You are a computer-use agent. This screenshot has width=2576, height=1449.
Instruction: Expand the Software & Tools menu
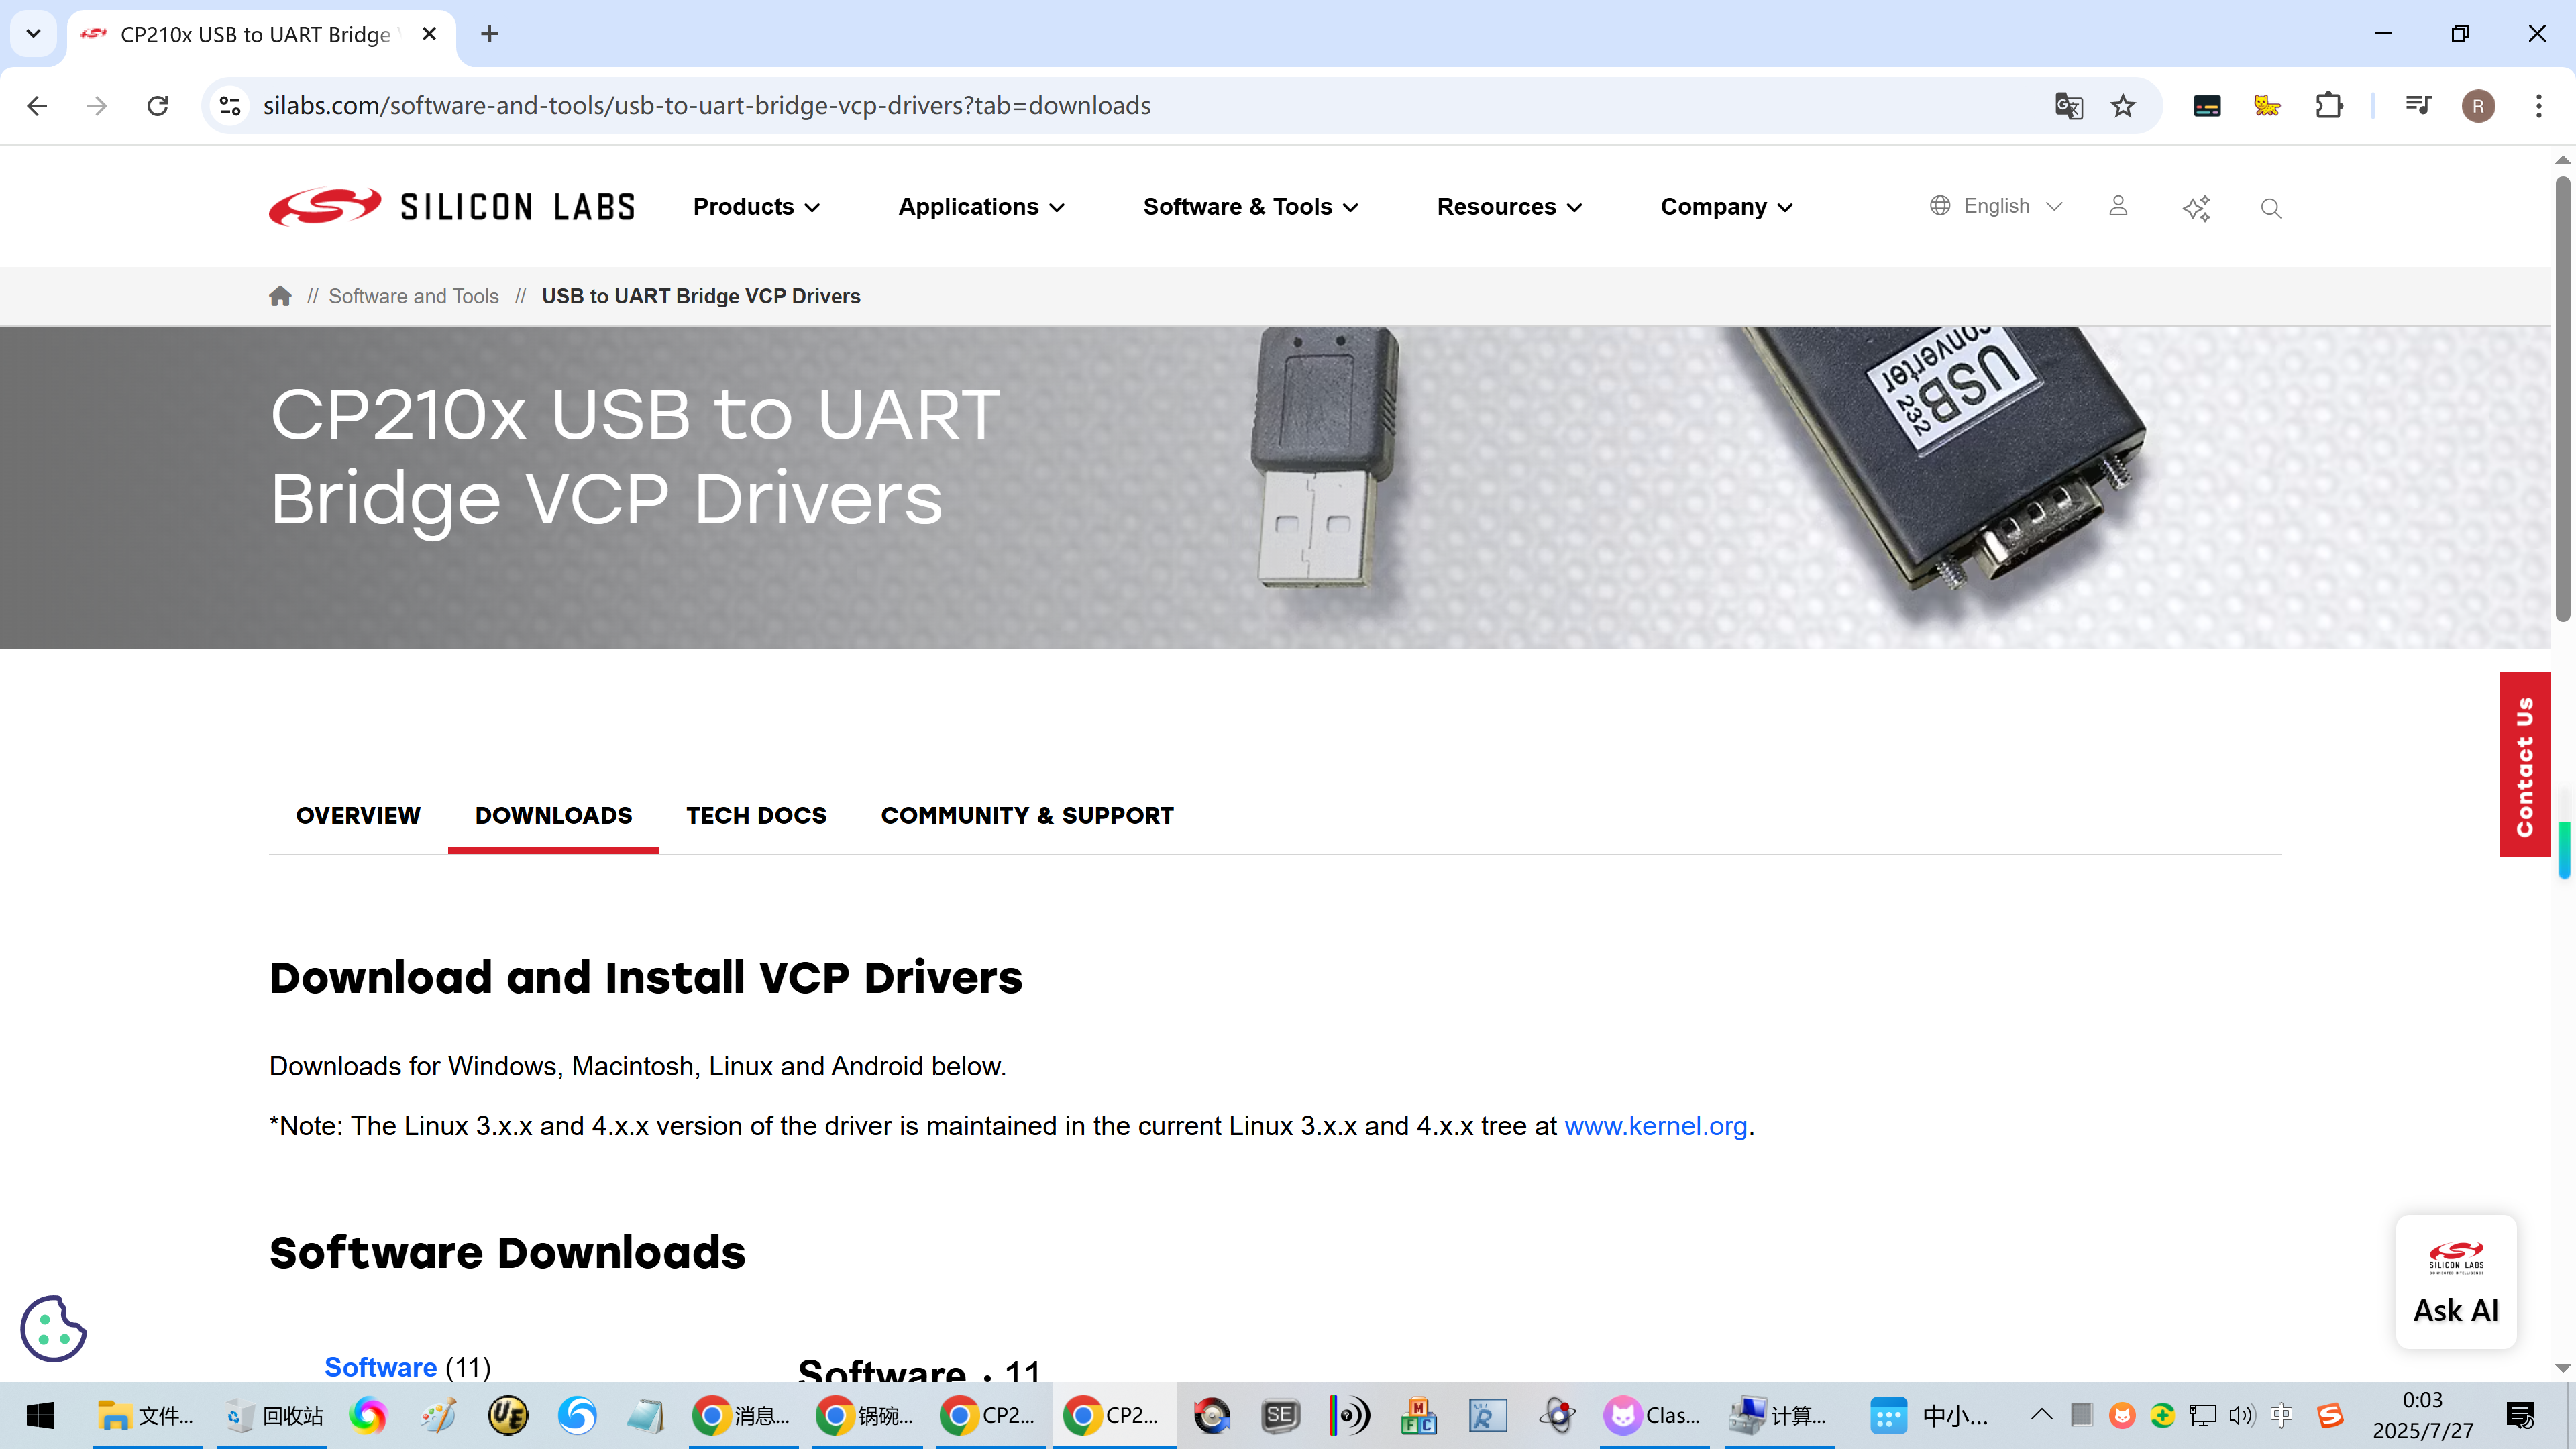pos(1250,207)
